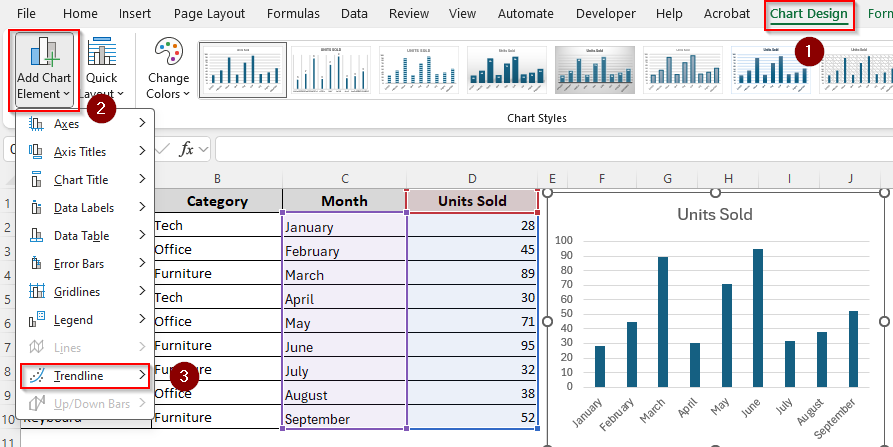893x447 pixels.
Task: Click the Units Sold chart title
Action: (x=714, y=214)
